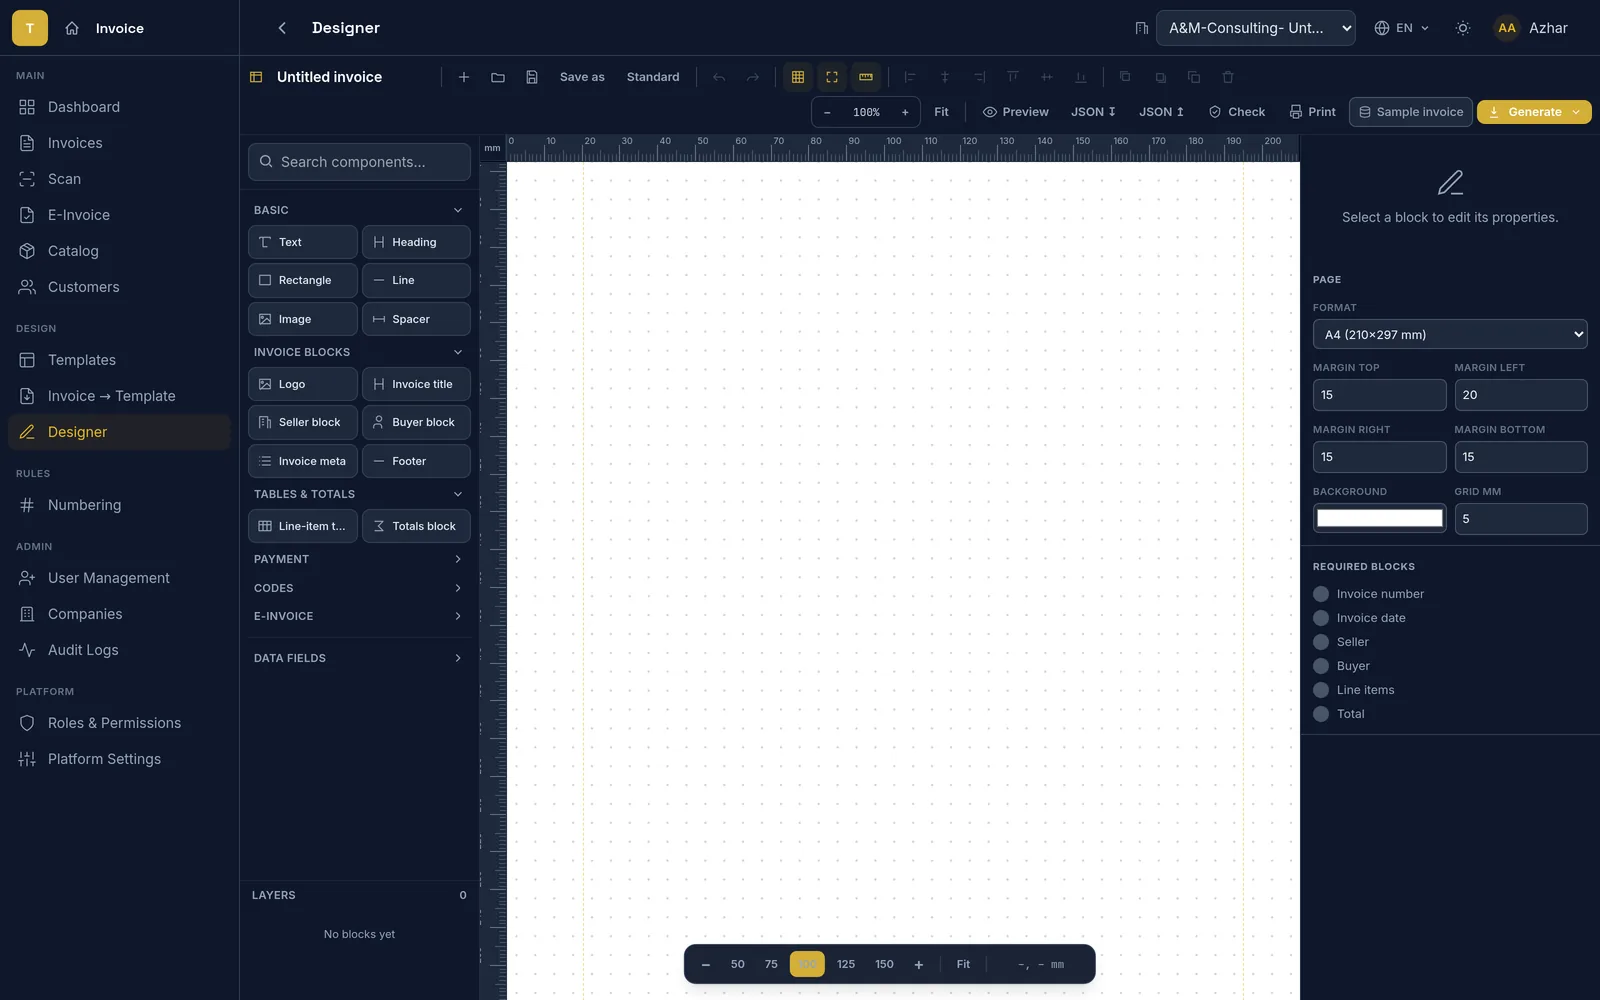This screenshot has width=1600, height=1000.
Task: Select 125 zoom in the floating bar
Action: coord(846,964)
